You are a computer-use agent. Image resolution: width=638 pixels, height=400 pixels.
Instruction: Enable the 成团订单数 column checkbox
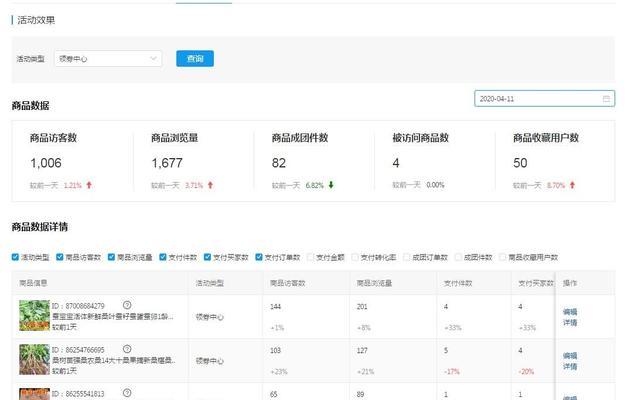coord(407,257)
